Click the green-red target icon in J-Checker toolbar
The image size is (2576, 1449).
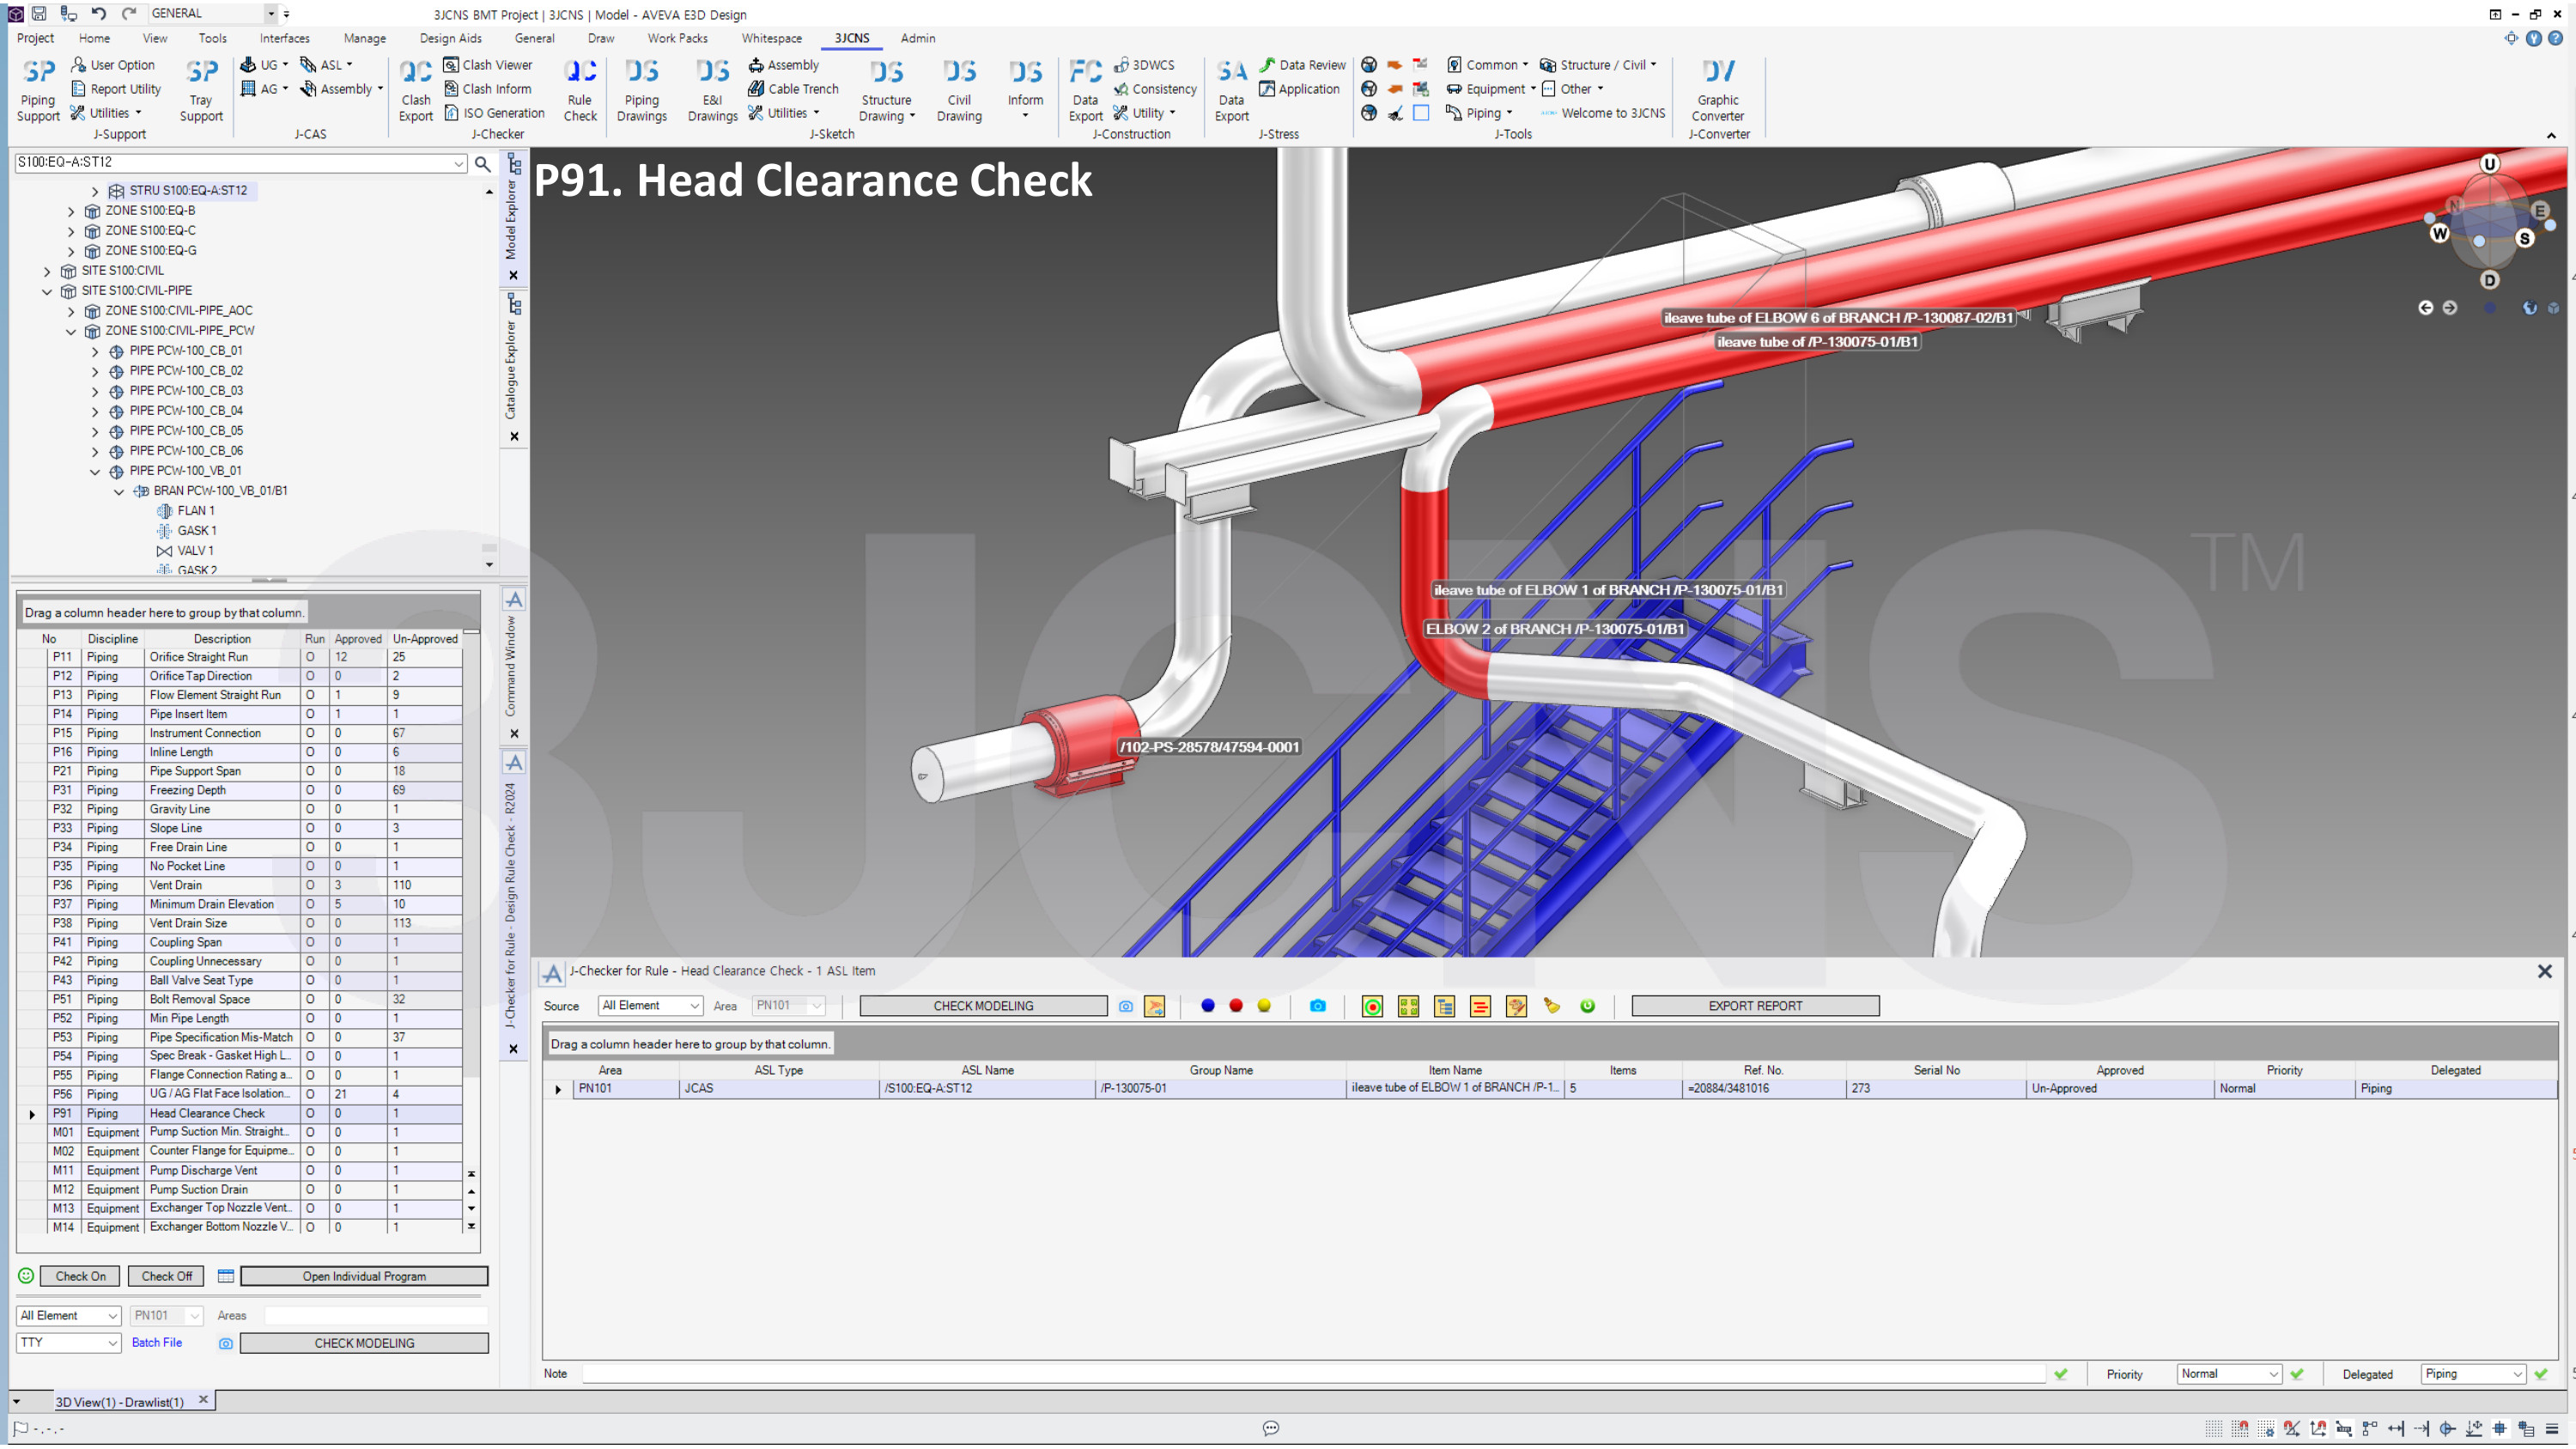pos(1372,1007)
